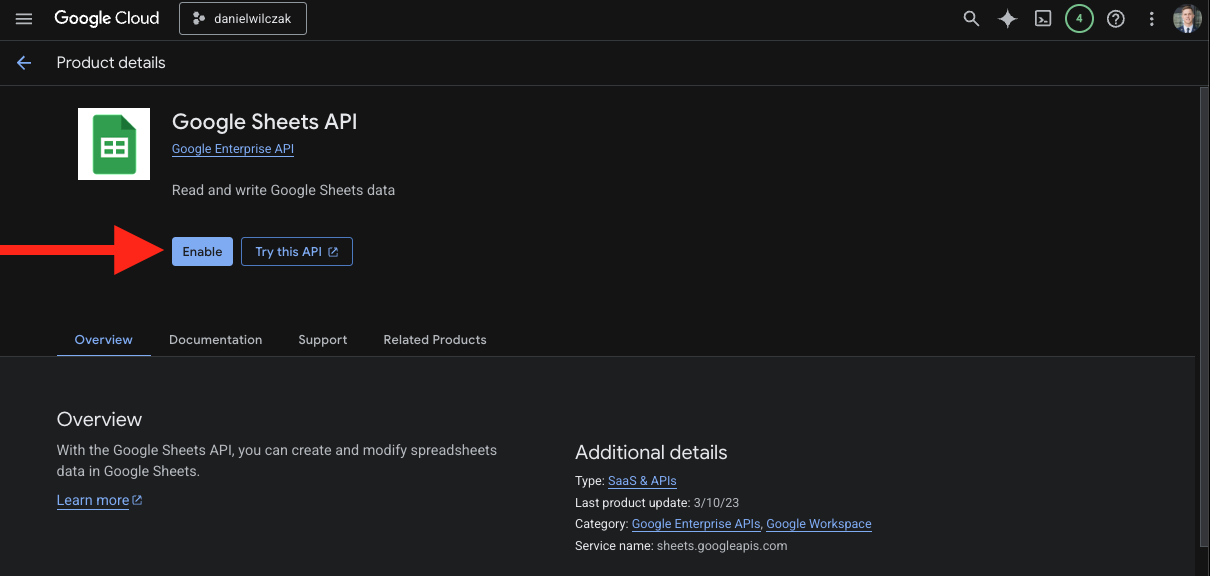Image resolution: width=1210 pixels, height=576 pixels.
Task: Enable the Google Sheets API
Action: tap(202, 252)
